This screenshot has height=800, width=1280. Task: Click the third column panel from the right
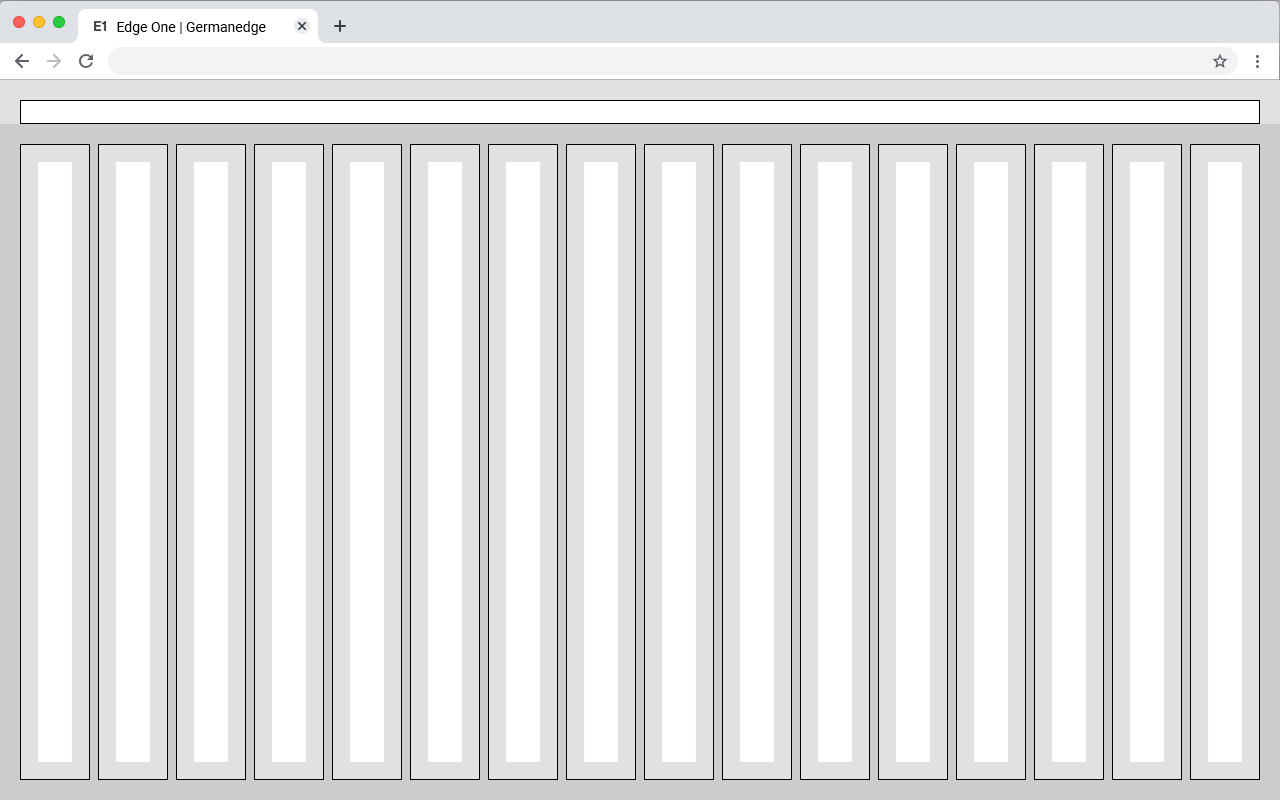(x=1069, y=461)
